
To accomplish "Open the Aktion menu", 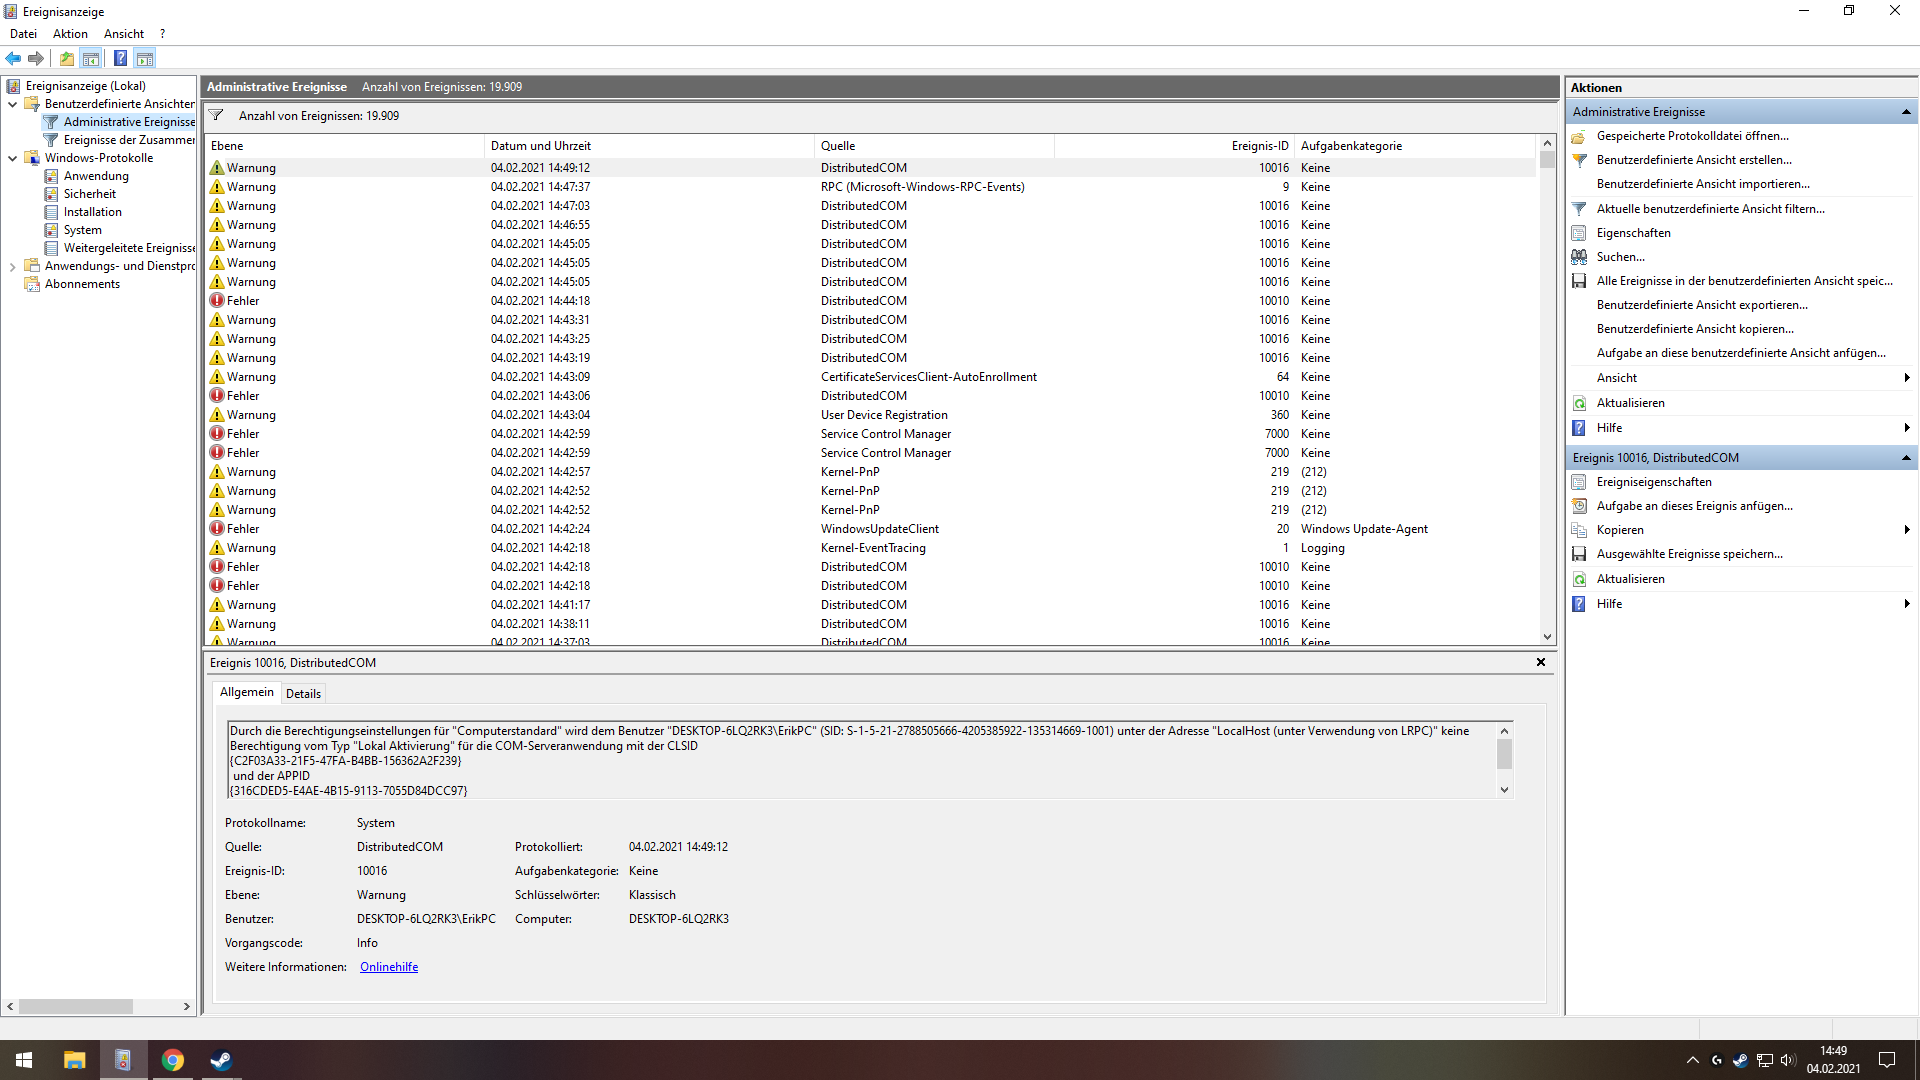I will tap(70, 34).
